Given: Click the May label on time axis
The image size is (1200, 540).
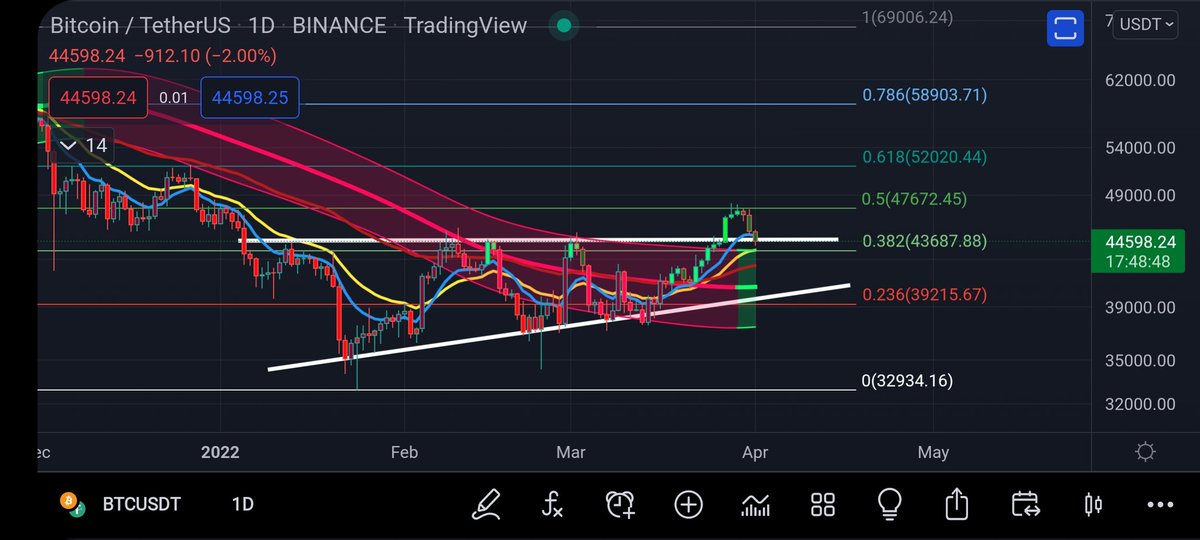Looking at the screenshot, I should point(932,453).
